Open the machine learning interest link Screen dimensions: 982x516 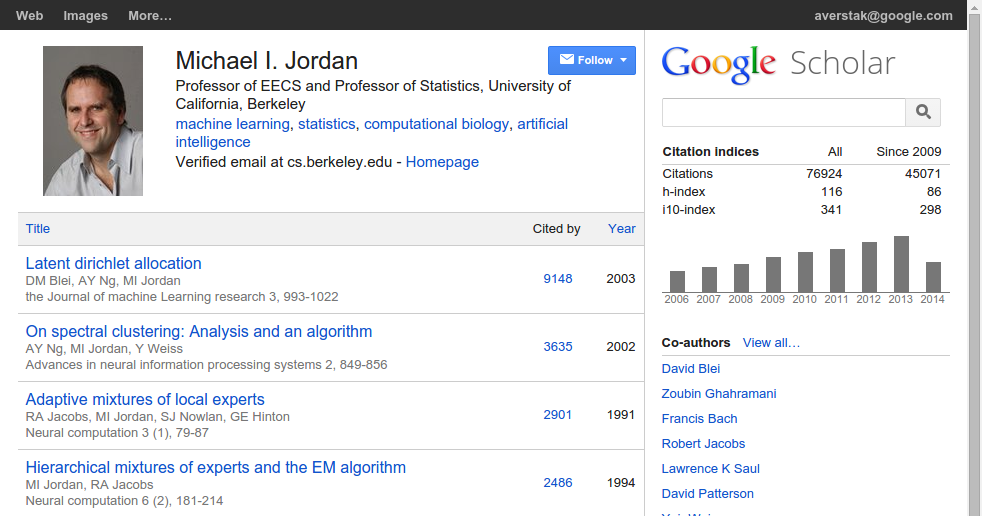coord(232,124)
